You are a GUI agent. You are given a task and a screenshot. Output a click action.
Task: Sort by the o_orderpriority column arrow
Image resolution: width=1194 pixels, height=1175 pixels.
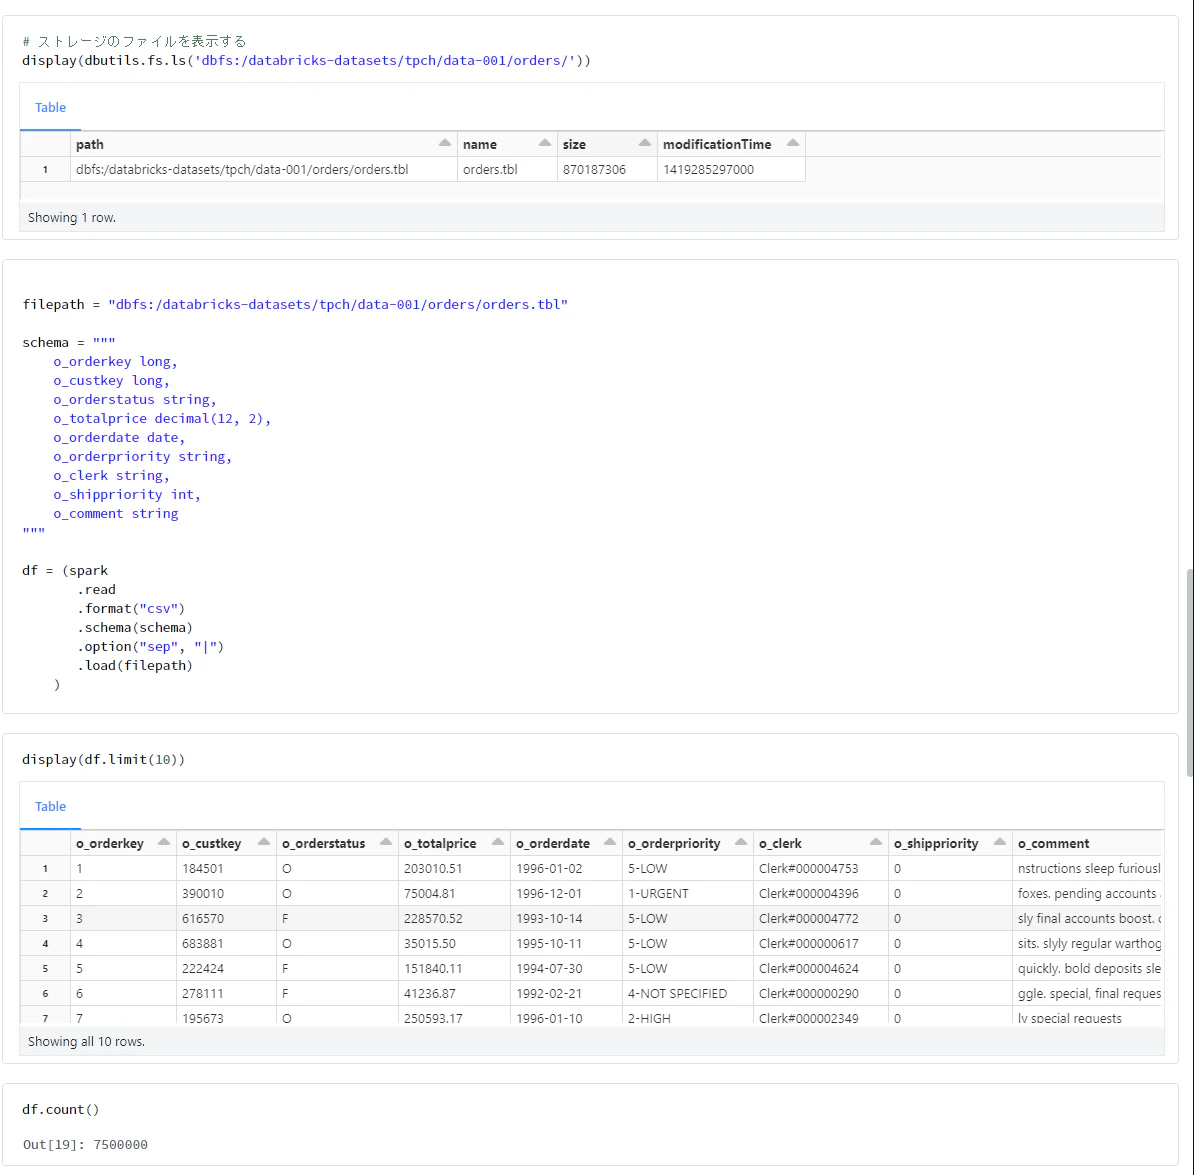pyautogui.click(x=741, y=842)
